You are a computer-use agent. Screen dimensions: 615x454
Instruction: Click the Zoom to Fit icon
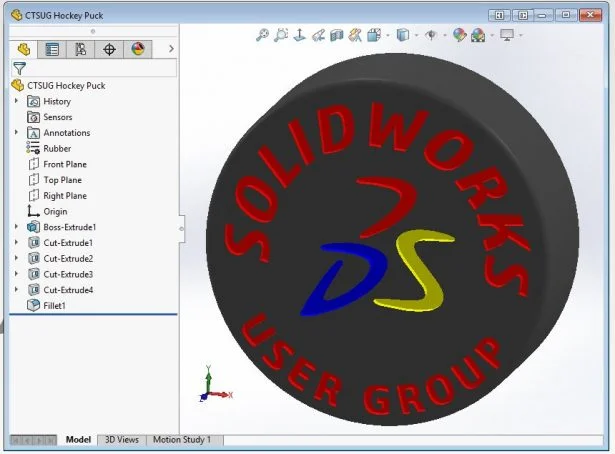coord(262,35)
